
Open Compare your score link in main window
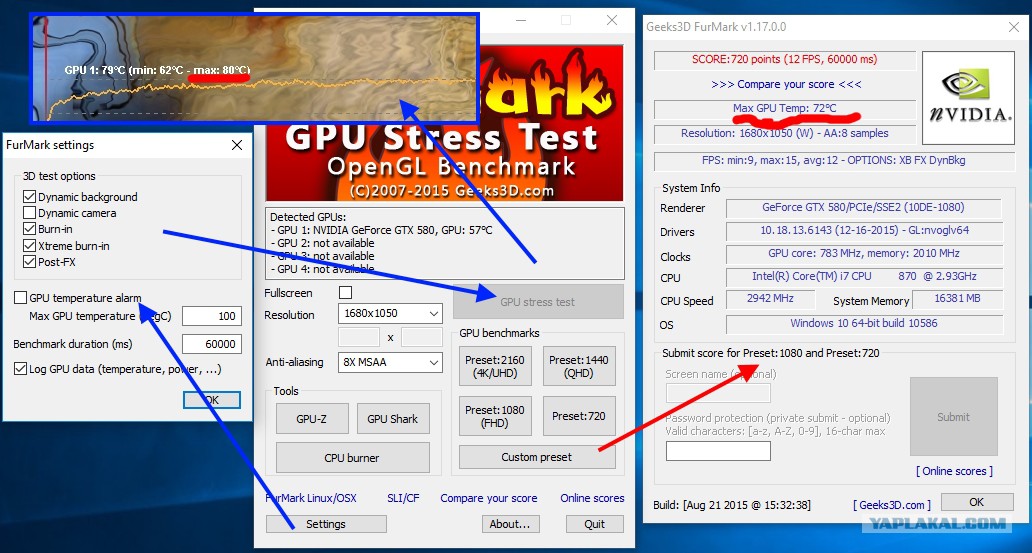[489, 498]
